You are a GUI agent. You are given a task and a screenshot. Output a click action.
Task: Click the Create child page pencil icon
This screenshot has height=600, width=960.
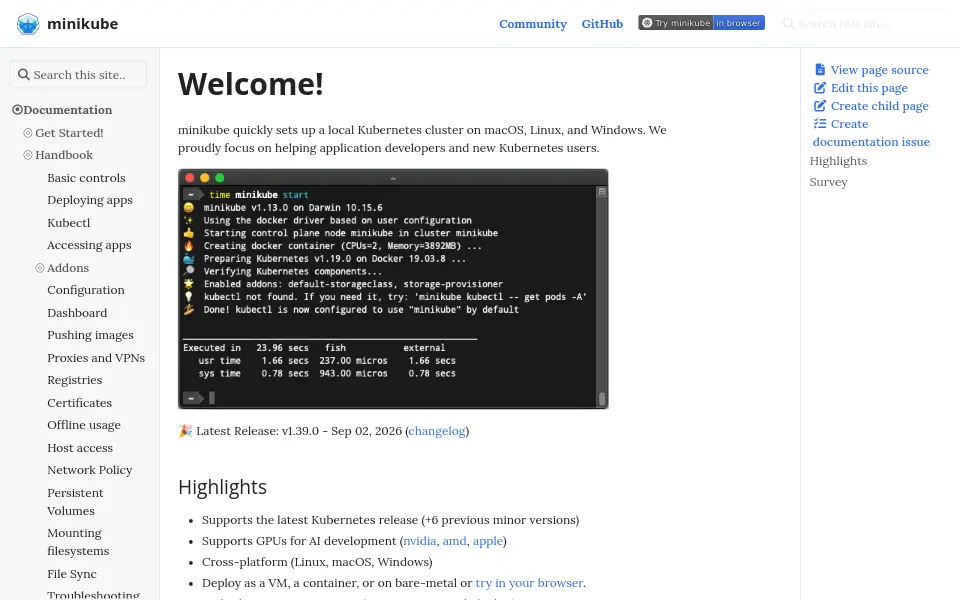click(x=820, y=105)
